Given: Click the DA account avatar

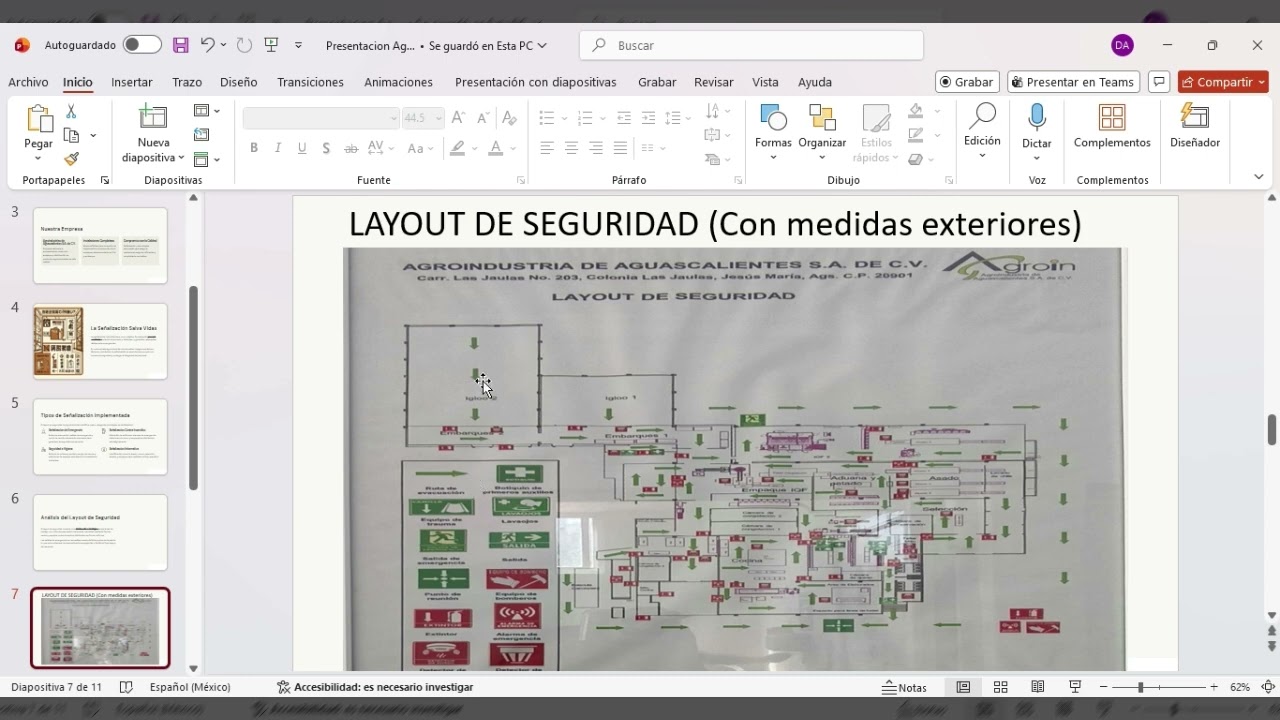Looking at the screenshot, I should coord(1122,45).
